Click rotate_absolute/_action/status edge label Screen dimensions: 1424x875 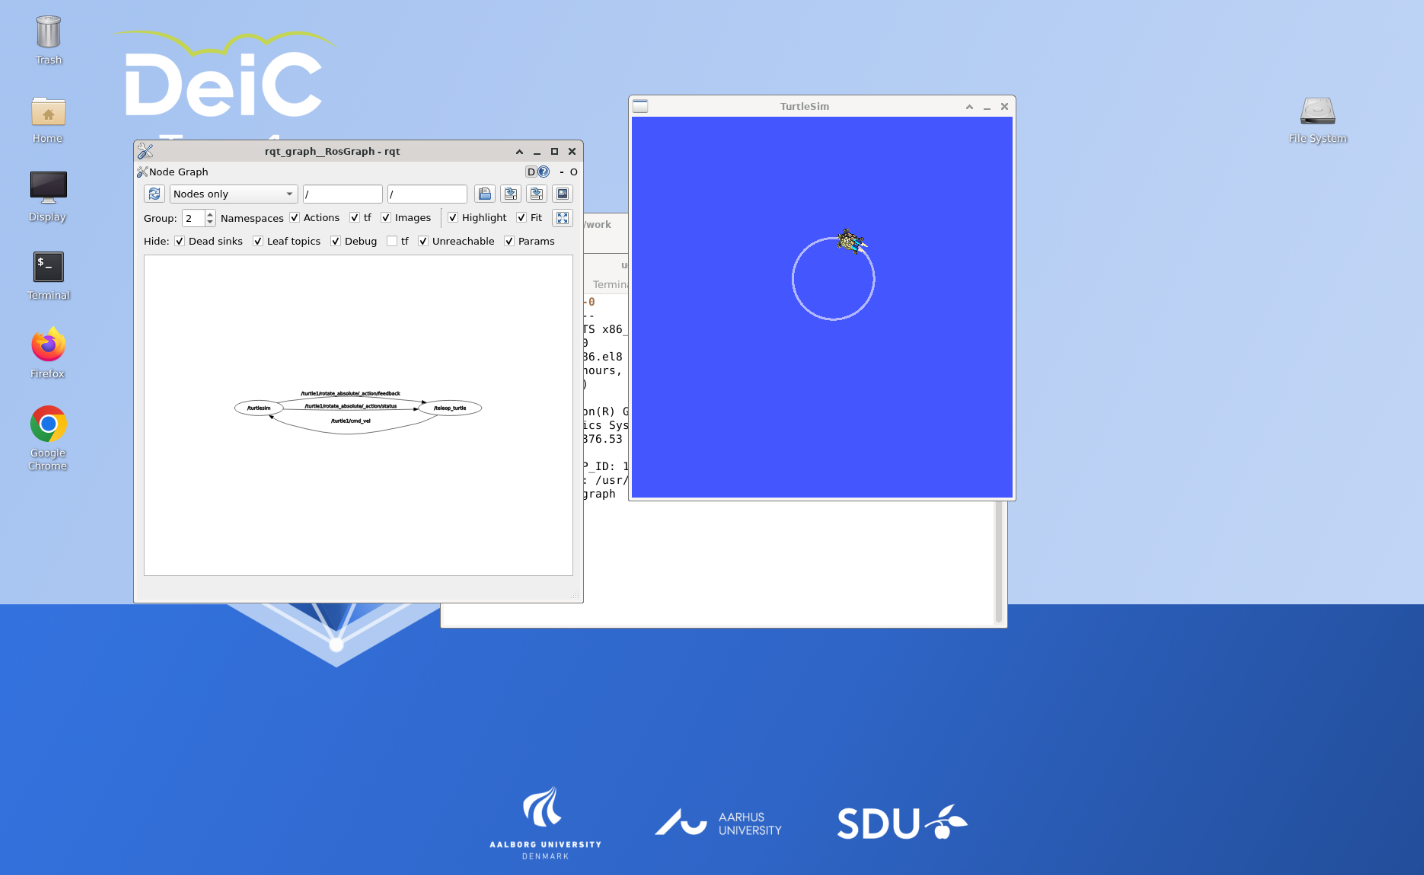[351, 406]
